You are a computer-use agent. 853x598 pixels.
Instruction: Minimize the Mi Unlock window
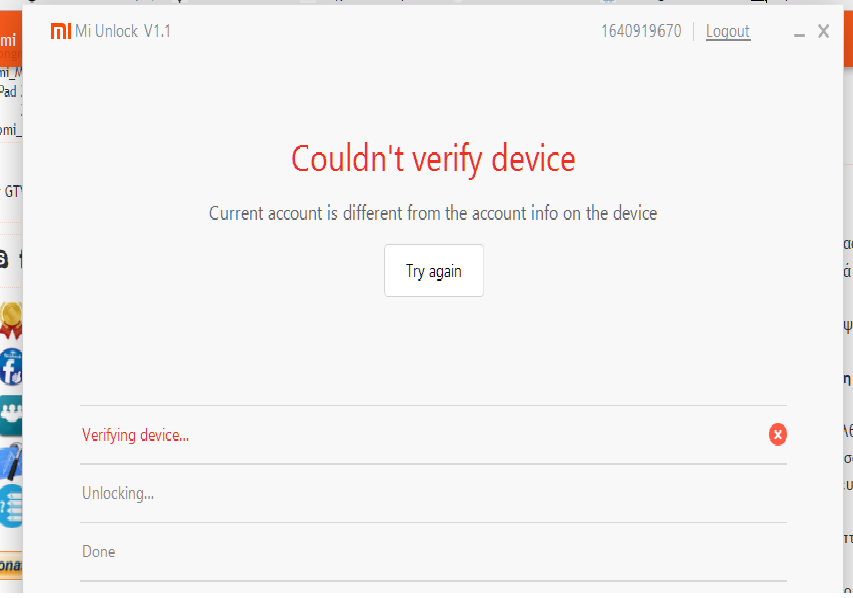[x=799, y=34]
